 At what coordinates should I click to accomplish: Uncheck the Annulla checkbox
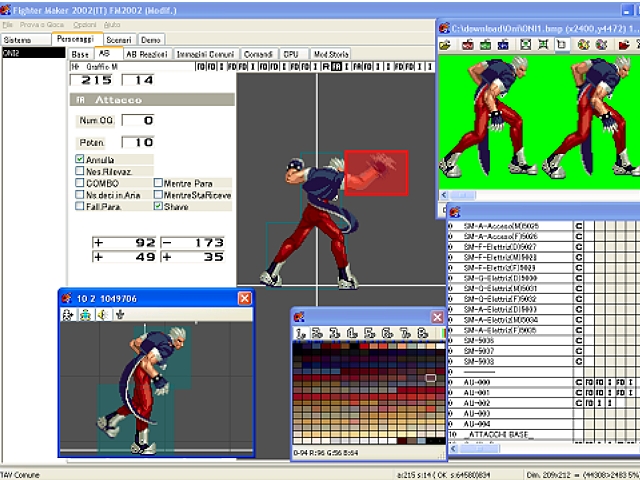pyautogui.click(x=80, y=160)
